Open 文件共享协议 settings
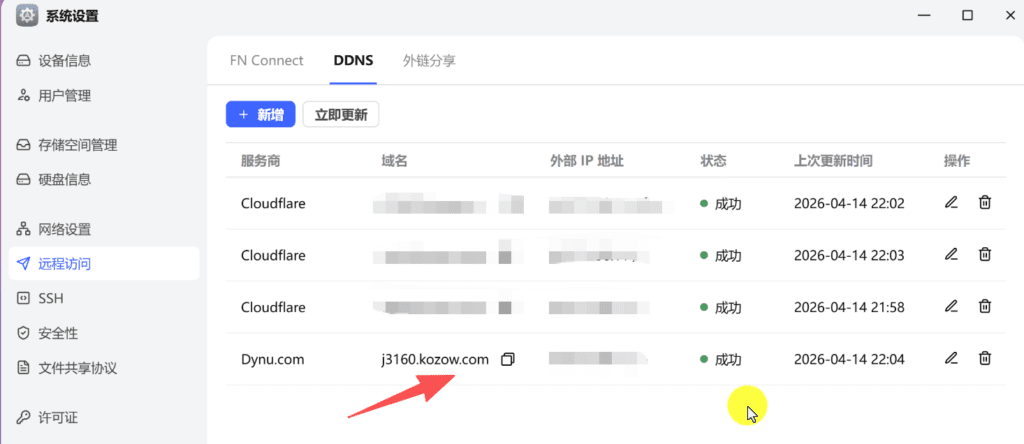 coord(104,368)
